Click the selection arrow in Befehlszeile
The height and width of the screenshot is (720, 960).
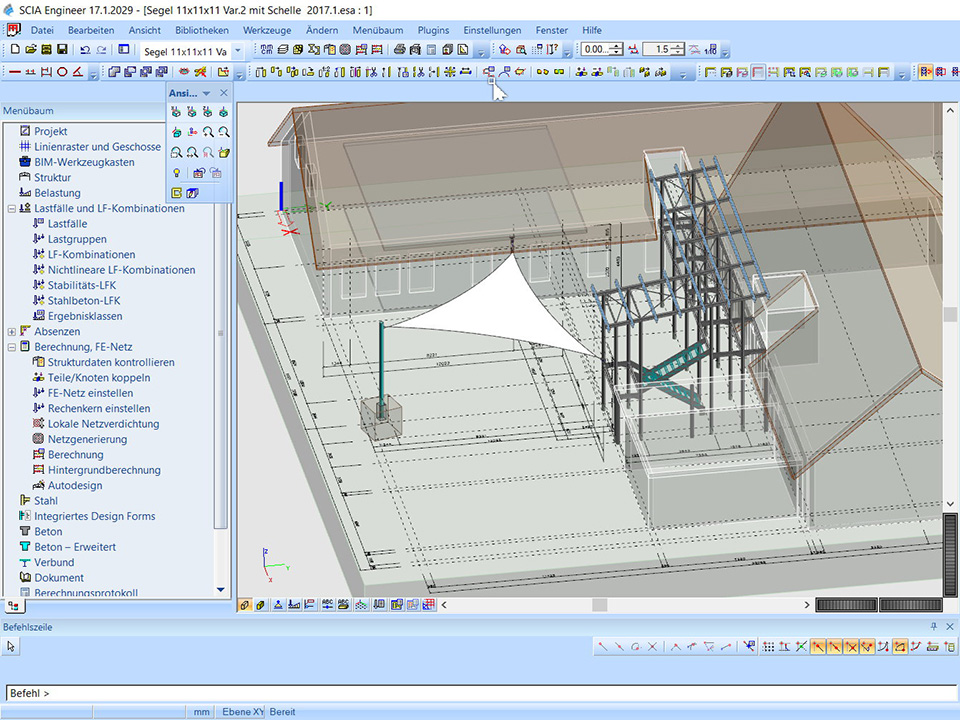click(x=11, y=646)
